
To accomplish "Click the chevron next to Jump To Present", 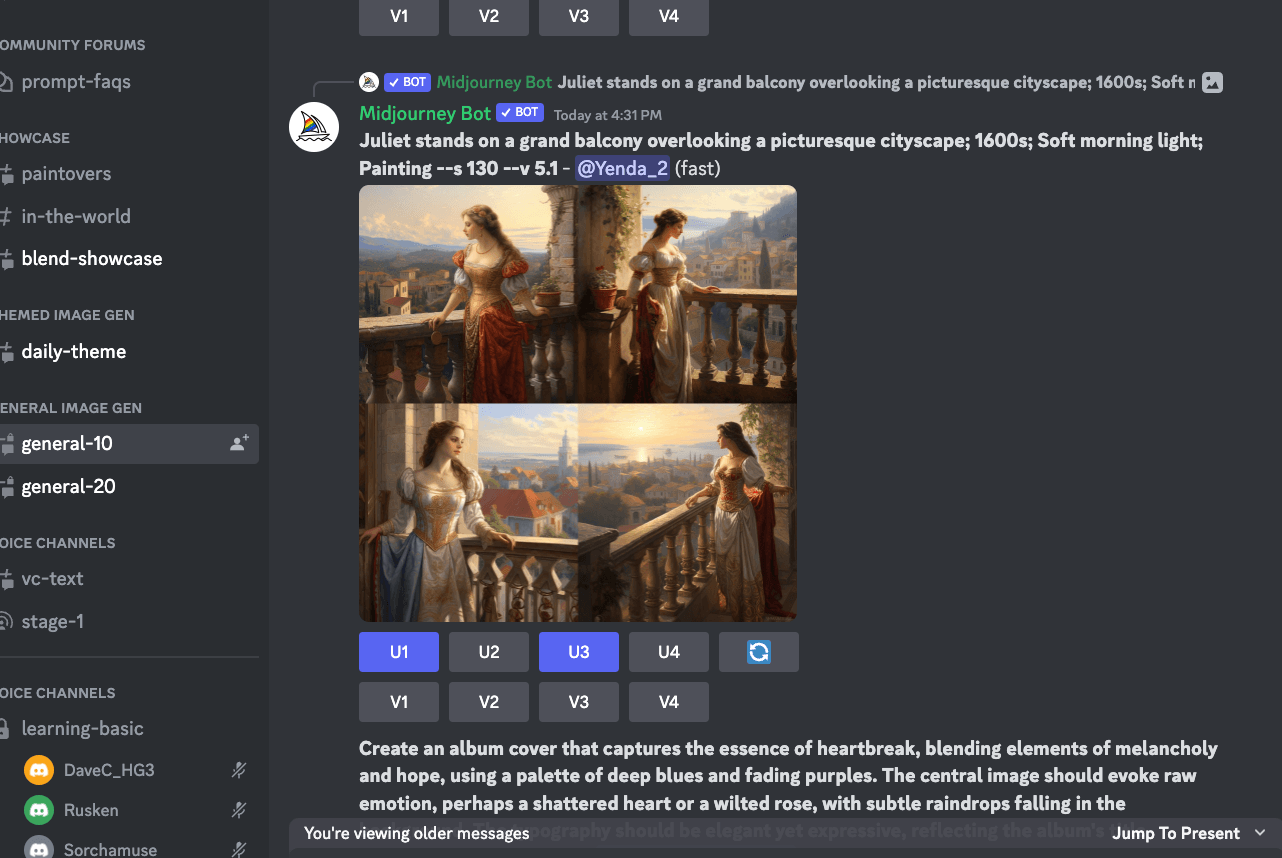I will pos(1260,833).
